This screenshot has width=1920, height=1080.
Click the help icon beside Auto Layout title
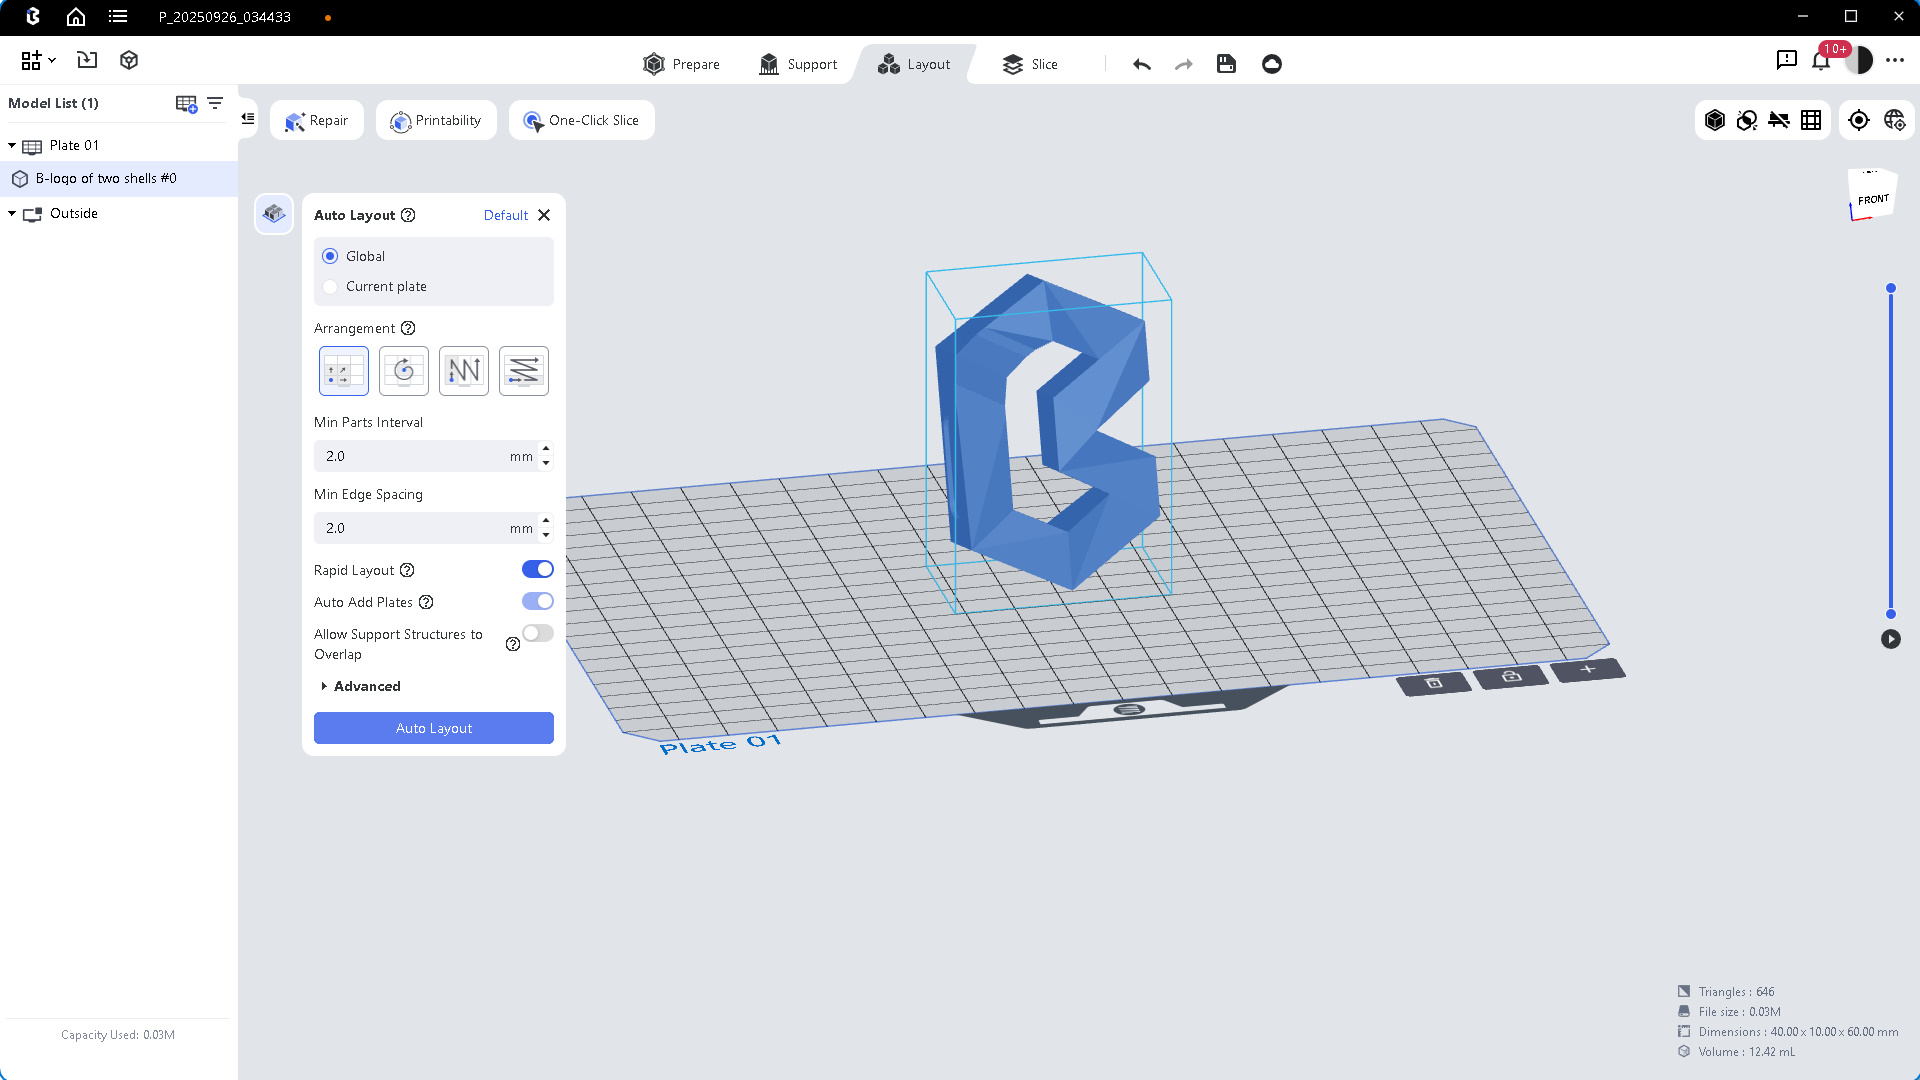click(408, 215)
